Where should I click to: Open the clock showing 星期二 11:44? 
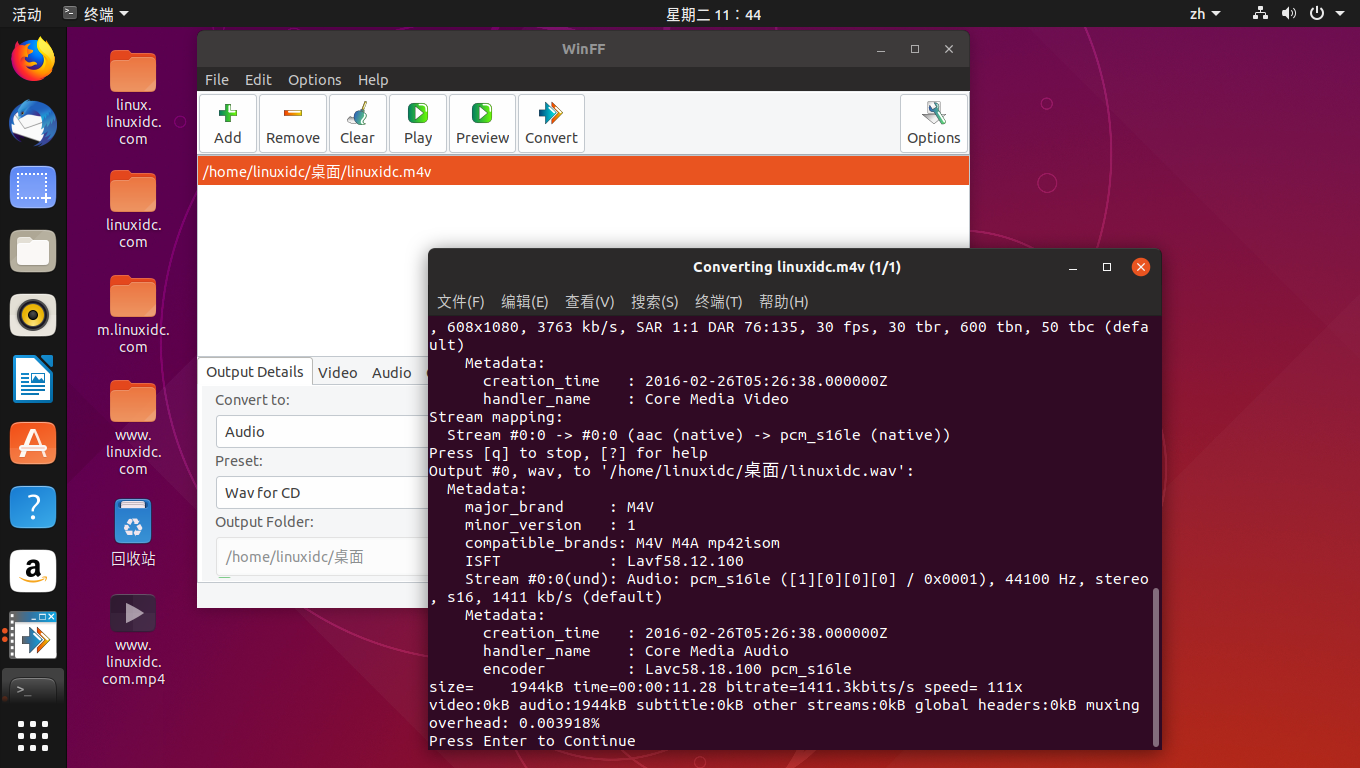pyautogui.click(x=713, y=14)
